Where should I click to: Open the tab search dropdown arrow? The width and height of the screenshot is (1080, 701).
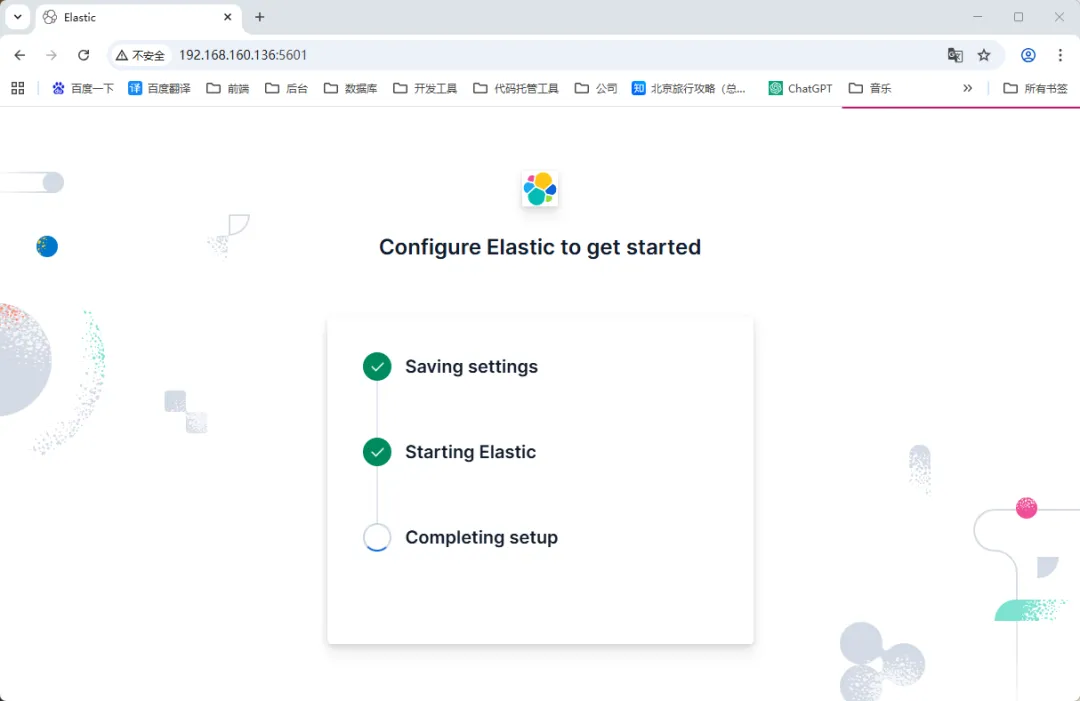[18, 17]
